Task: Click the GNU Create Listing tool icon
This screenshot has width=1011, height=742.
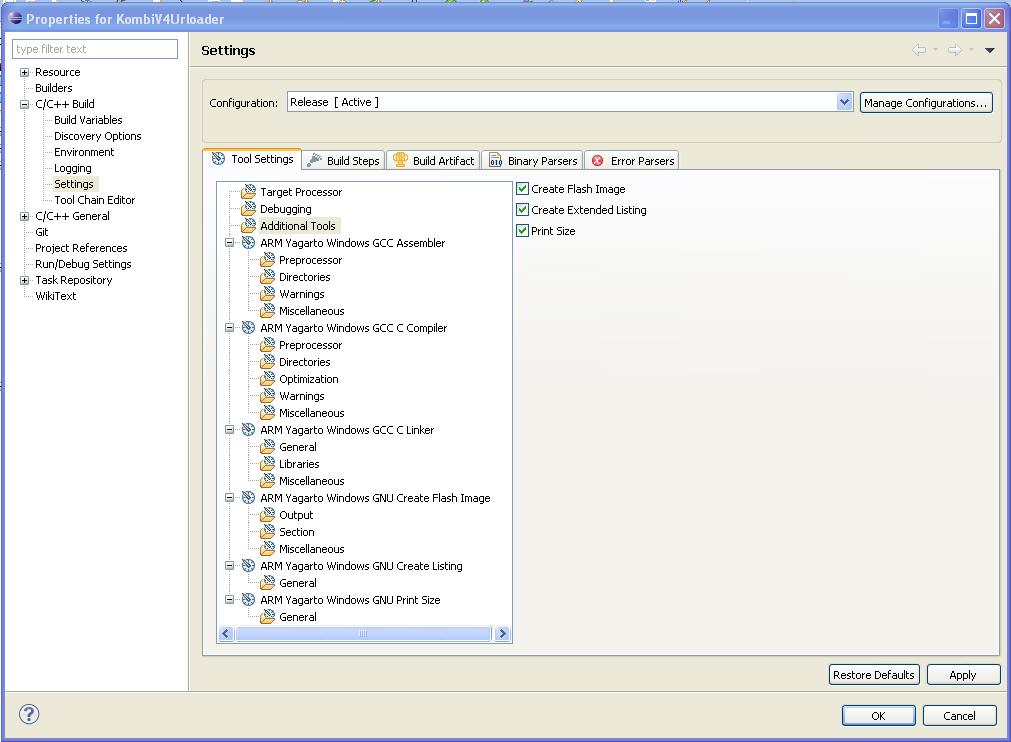Action: [x=249, y=566]
